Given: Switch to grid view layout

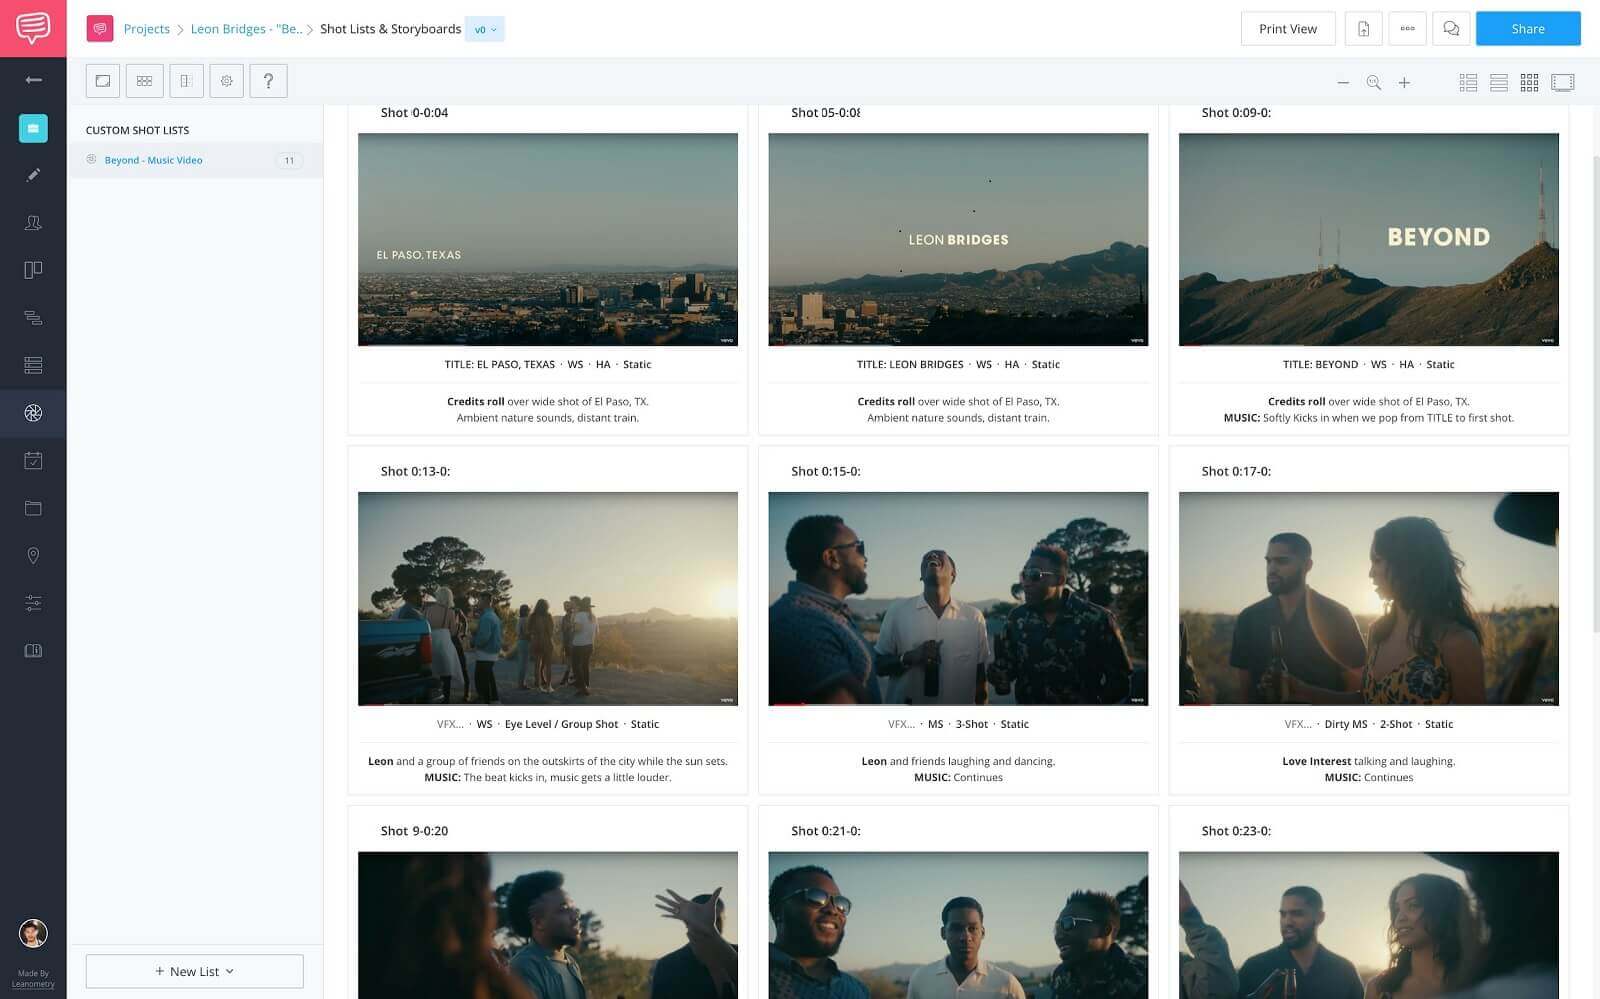Looking at the screenshot, I should coord(1529,82).
